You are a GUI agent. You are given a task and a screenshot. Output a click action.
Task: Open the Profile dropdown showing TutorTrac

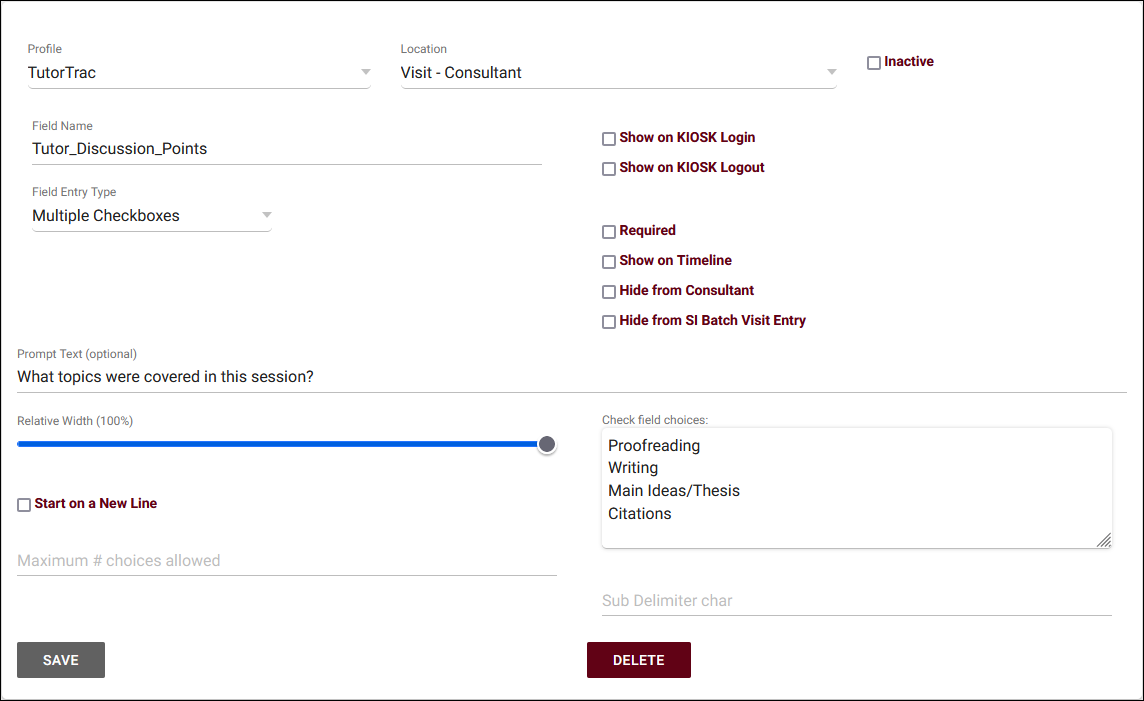(x=198, y=73)
